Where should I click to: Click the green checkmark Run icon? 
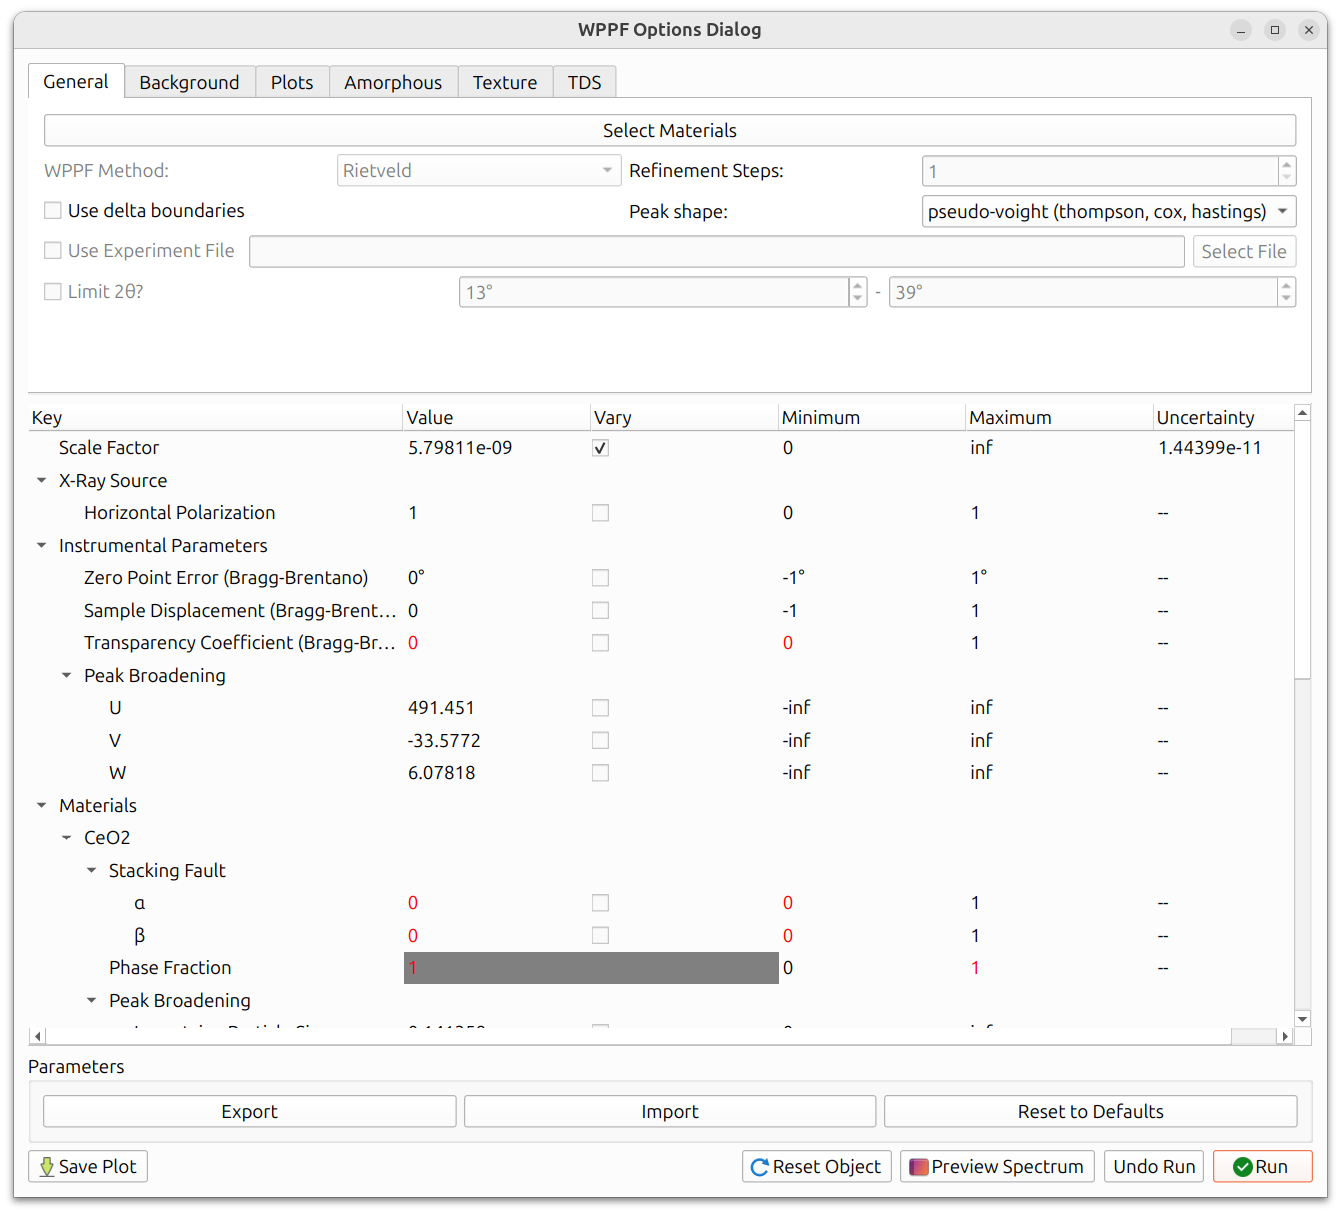(x=1243, y=1167)
